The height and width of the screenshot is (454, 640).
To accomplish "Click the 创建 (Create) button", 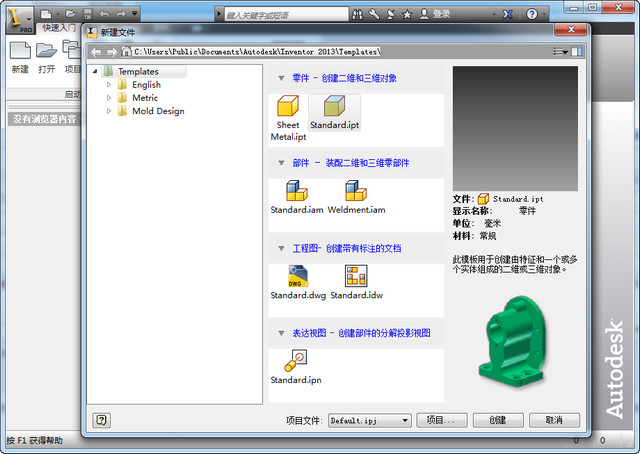I will (498, 420).
